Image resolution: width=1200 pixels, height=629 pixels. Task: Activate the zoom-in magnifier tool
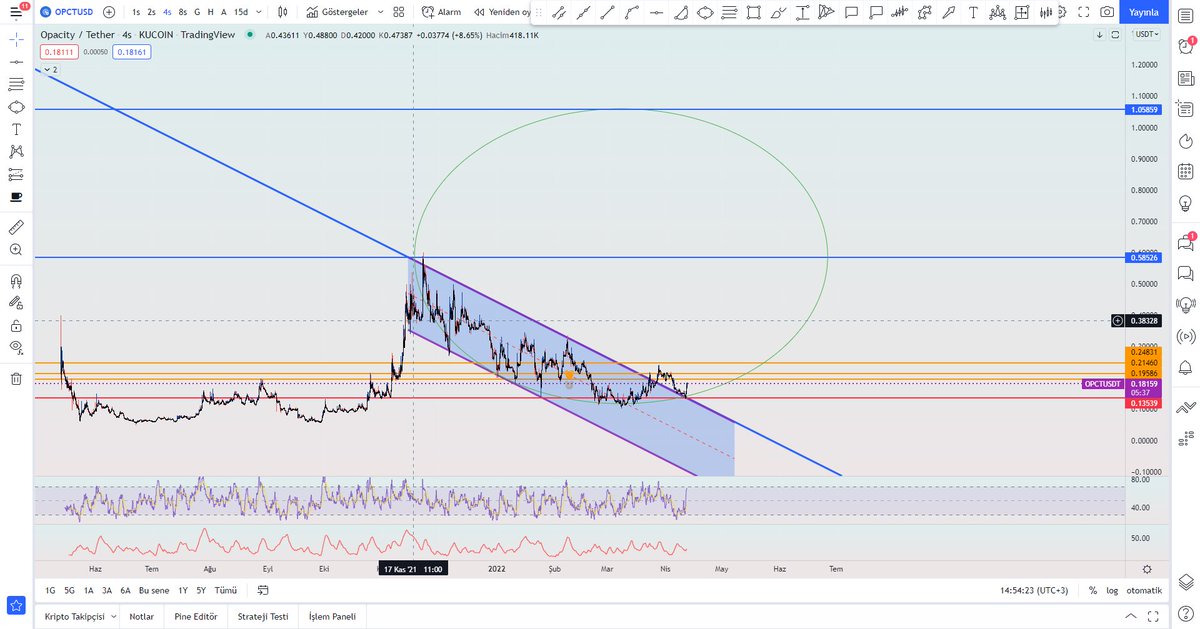16,250
